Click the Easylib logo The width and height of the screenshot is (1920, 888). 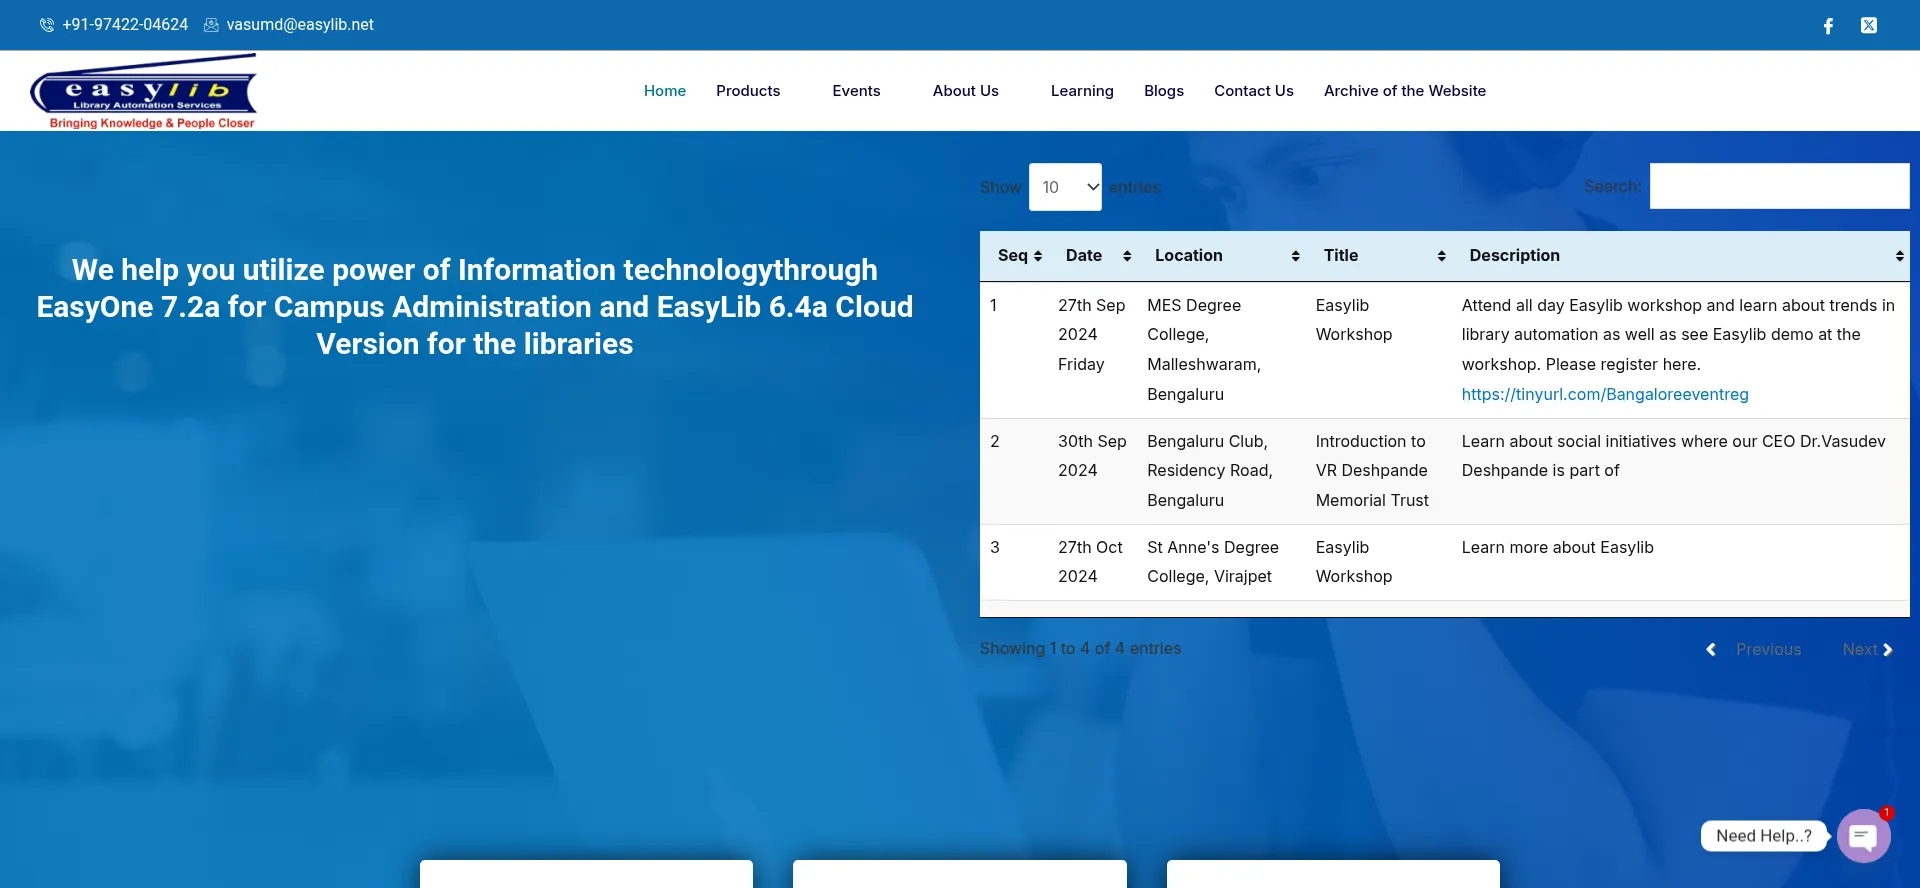click(144, 91)
